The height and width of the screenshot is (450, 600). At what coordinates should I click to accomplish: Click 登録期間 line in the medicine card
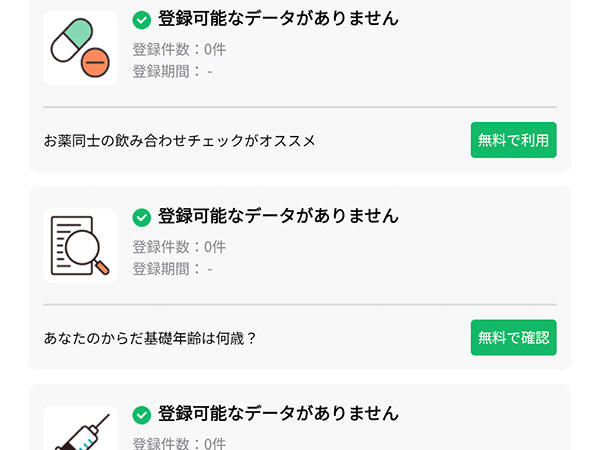pos(173,72)
